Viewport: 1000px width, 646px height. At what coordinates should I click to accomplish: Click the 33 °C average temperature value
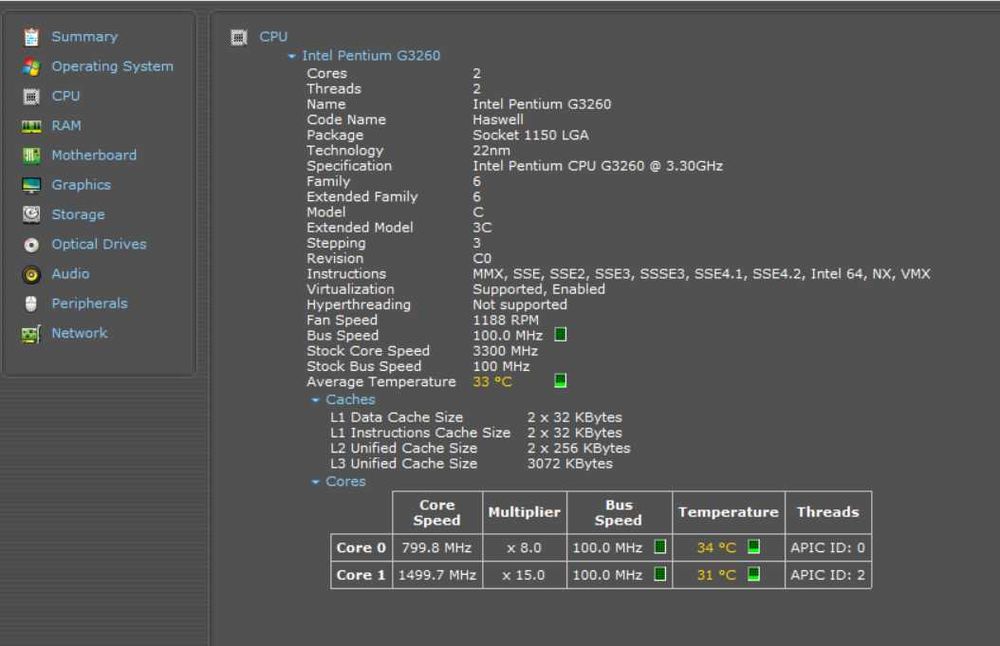(x=492, y=382)
